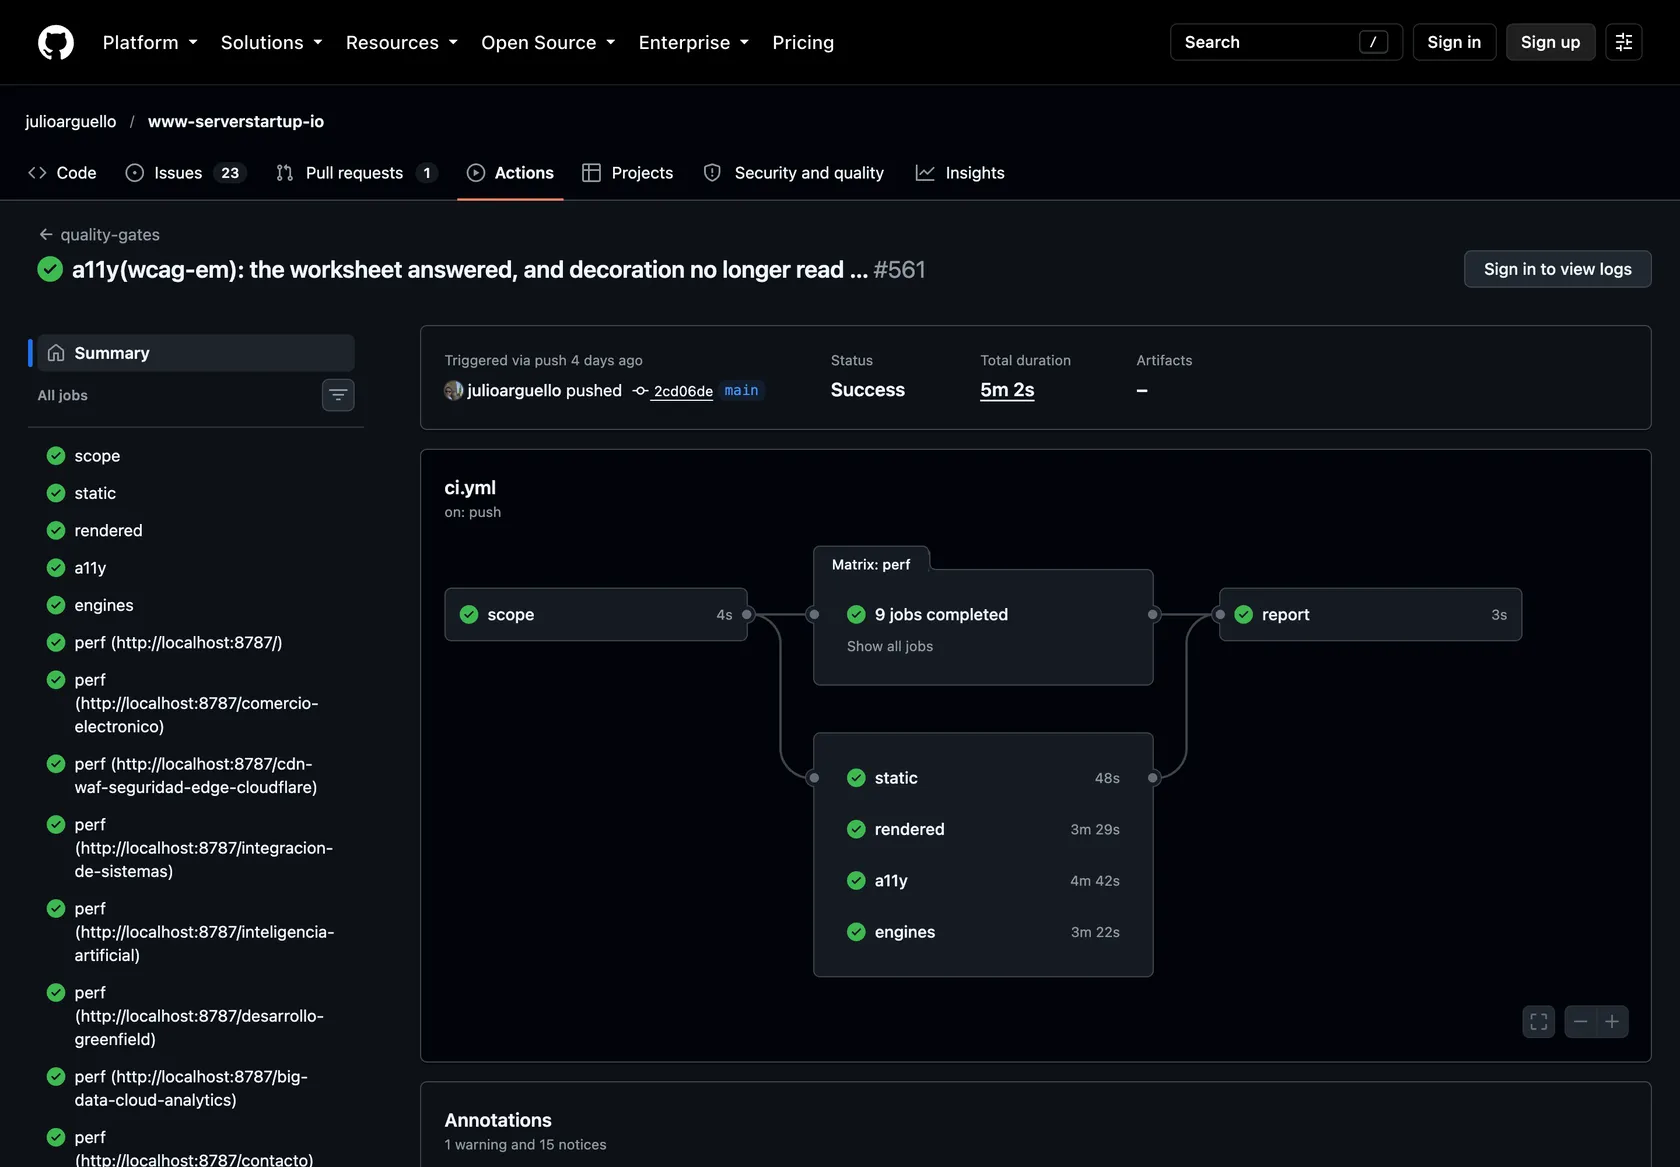
Task: Open Security and quality tab
Action: tap(794, 173)
